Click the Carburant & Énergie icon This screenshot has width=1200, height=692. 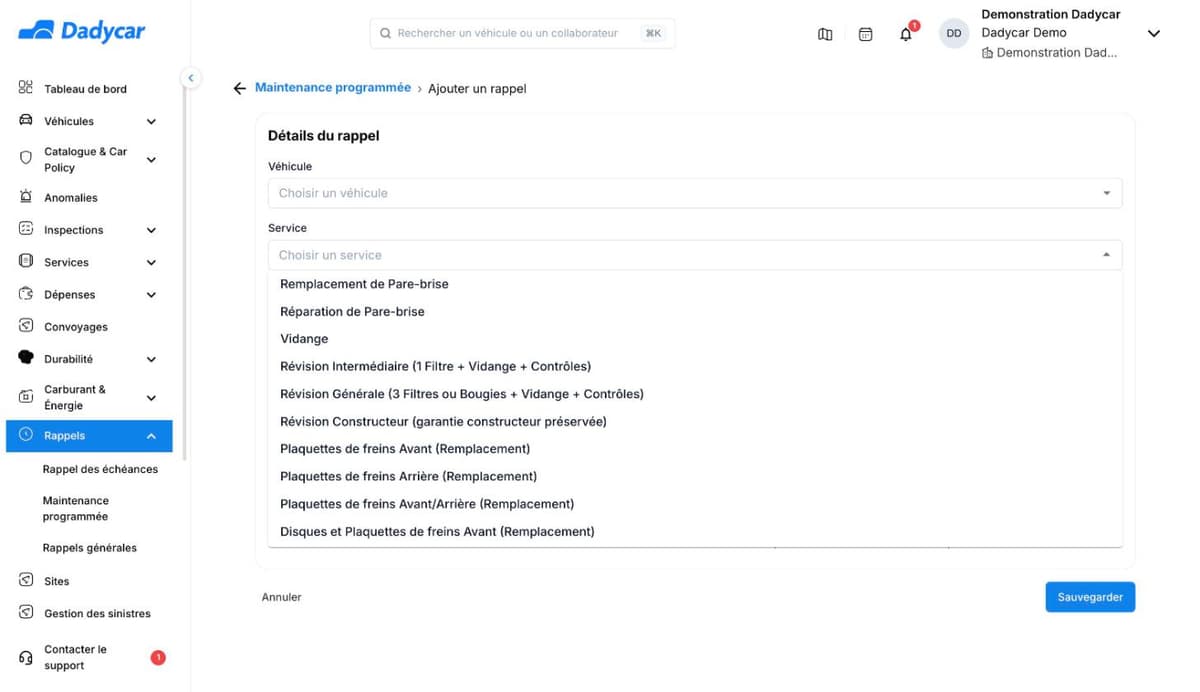coord(26,397)
